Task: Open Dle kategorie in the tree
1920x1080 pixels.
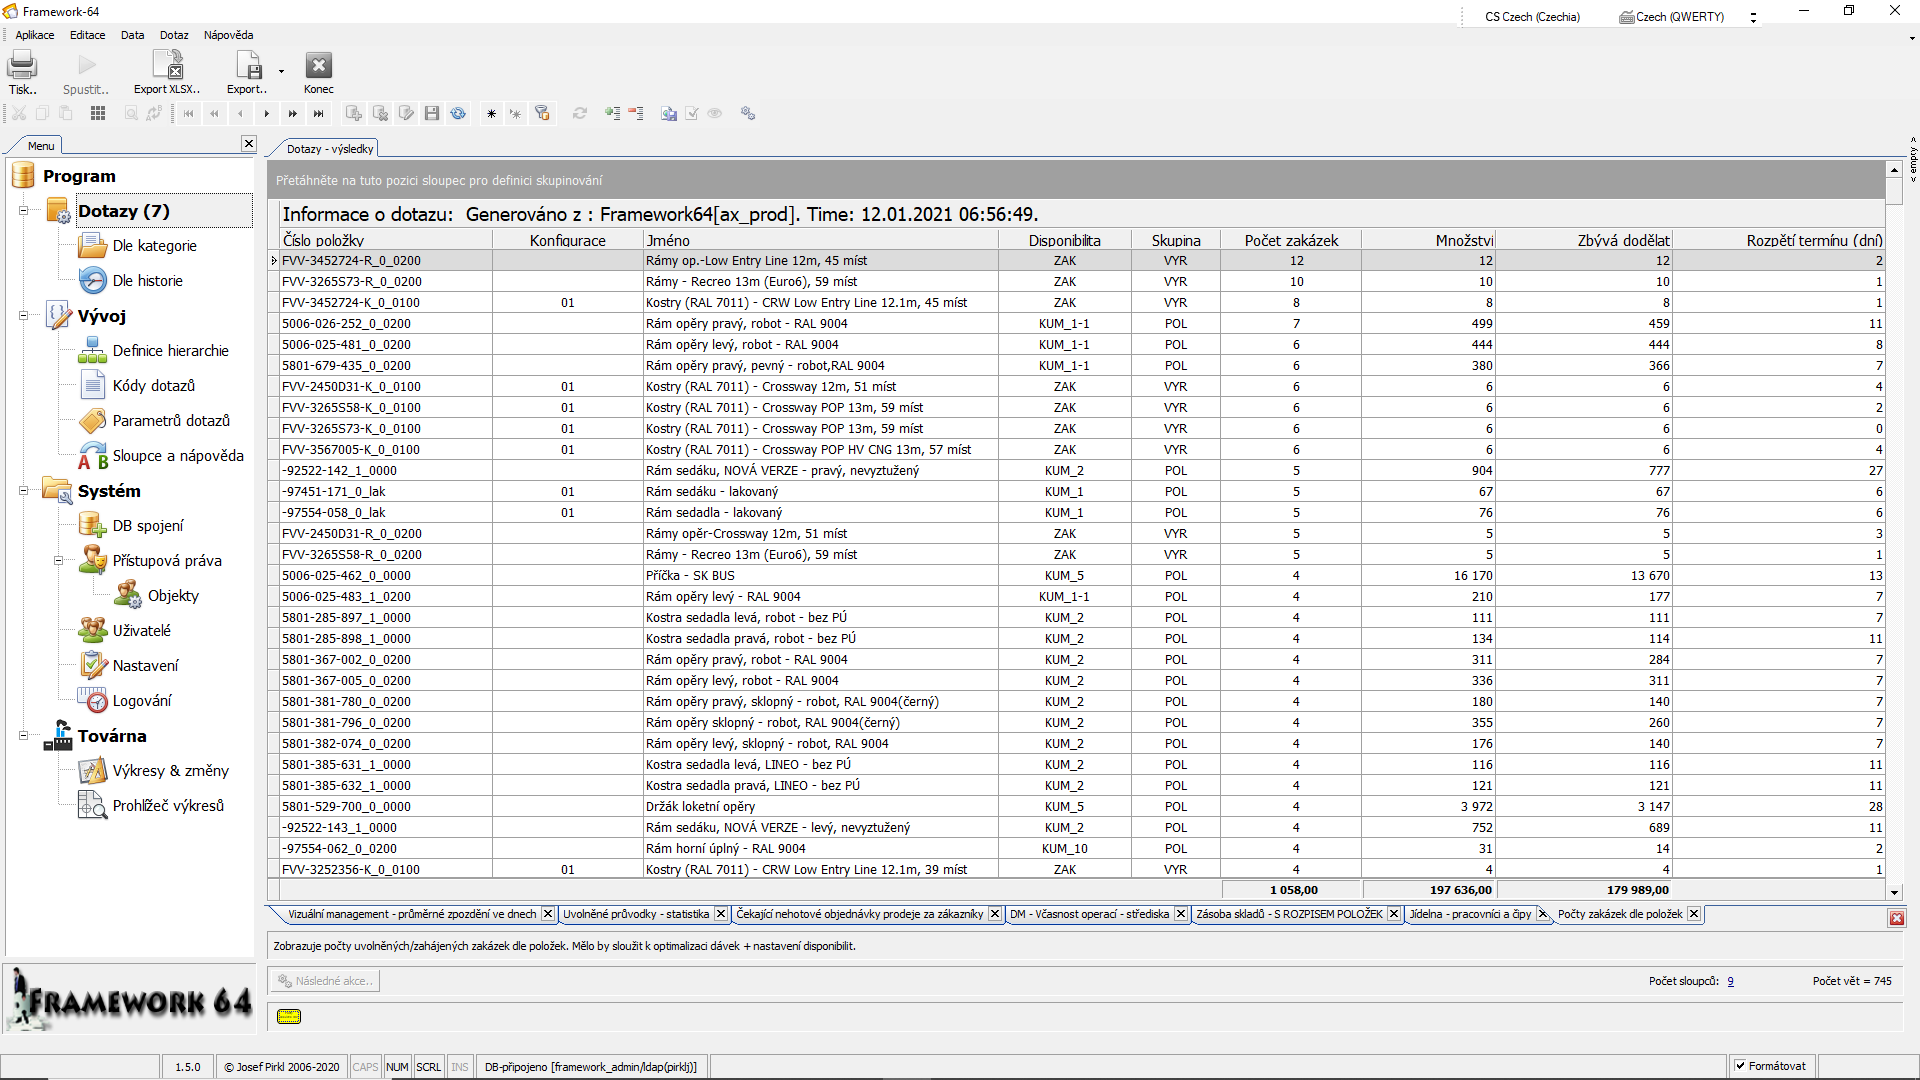Action: 154,246
